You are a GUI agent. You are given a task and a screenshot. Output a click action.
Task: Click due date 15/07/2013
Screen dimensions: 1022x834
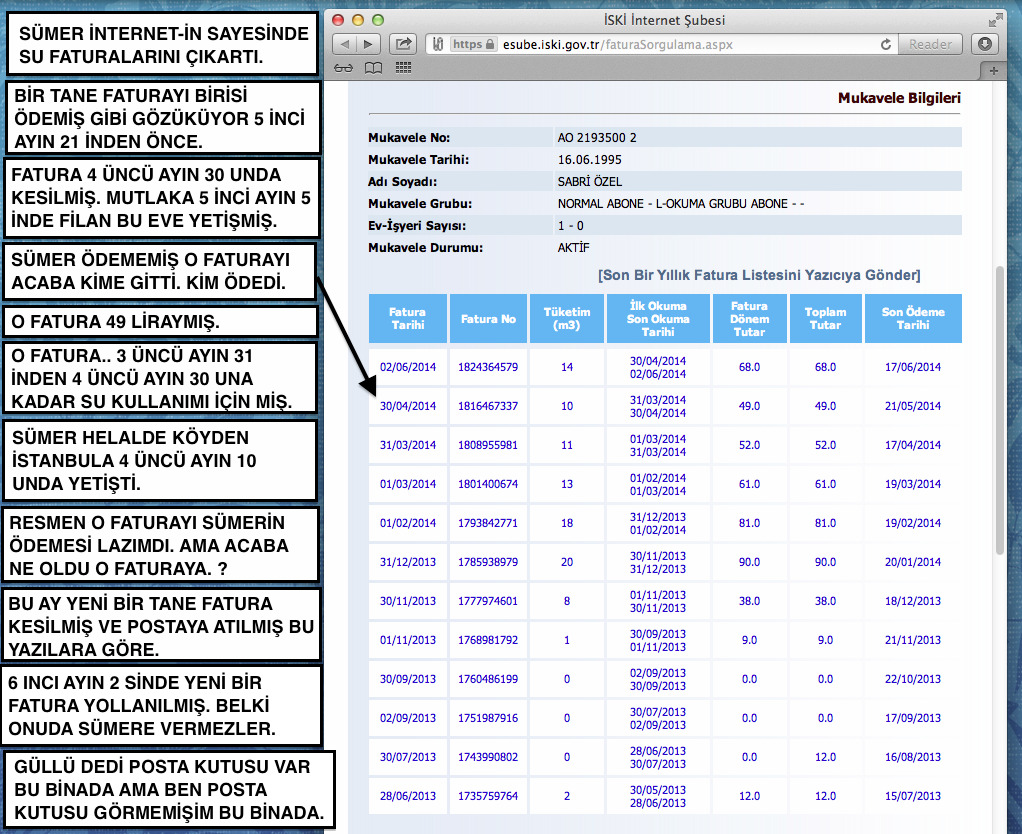click(912, 796)
